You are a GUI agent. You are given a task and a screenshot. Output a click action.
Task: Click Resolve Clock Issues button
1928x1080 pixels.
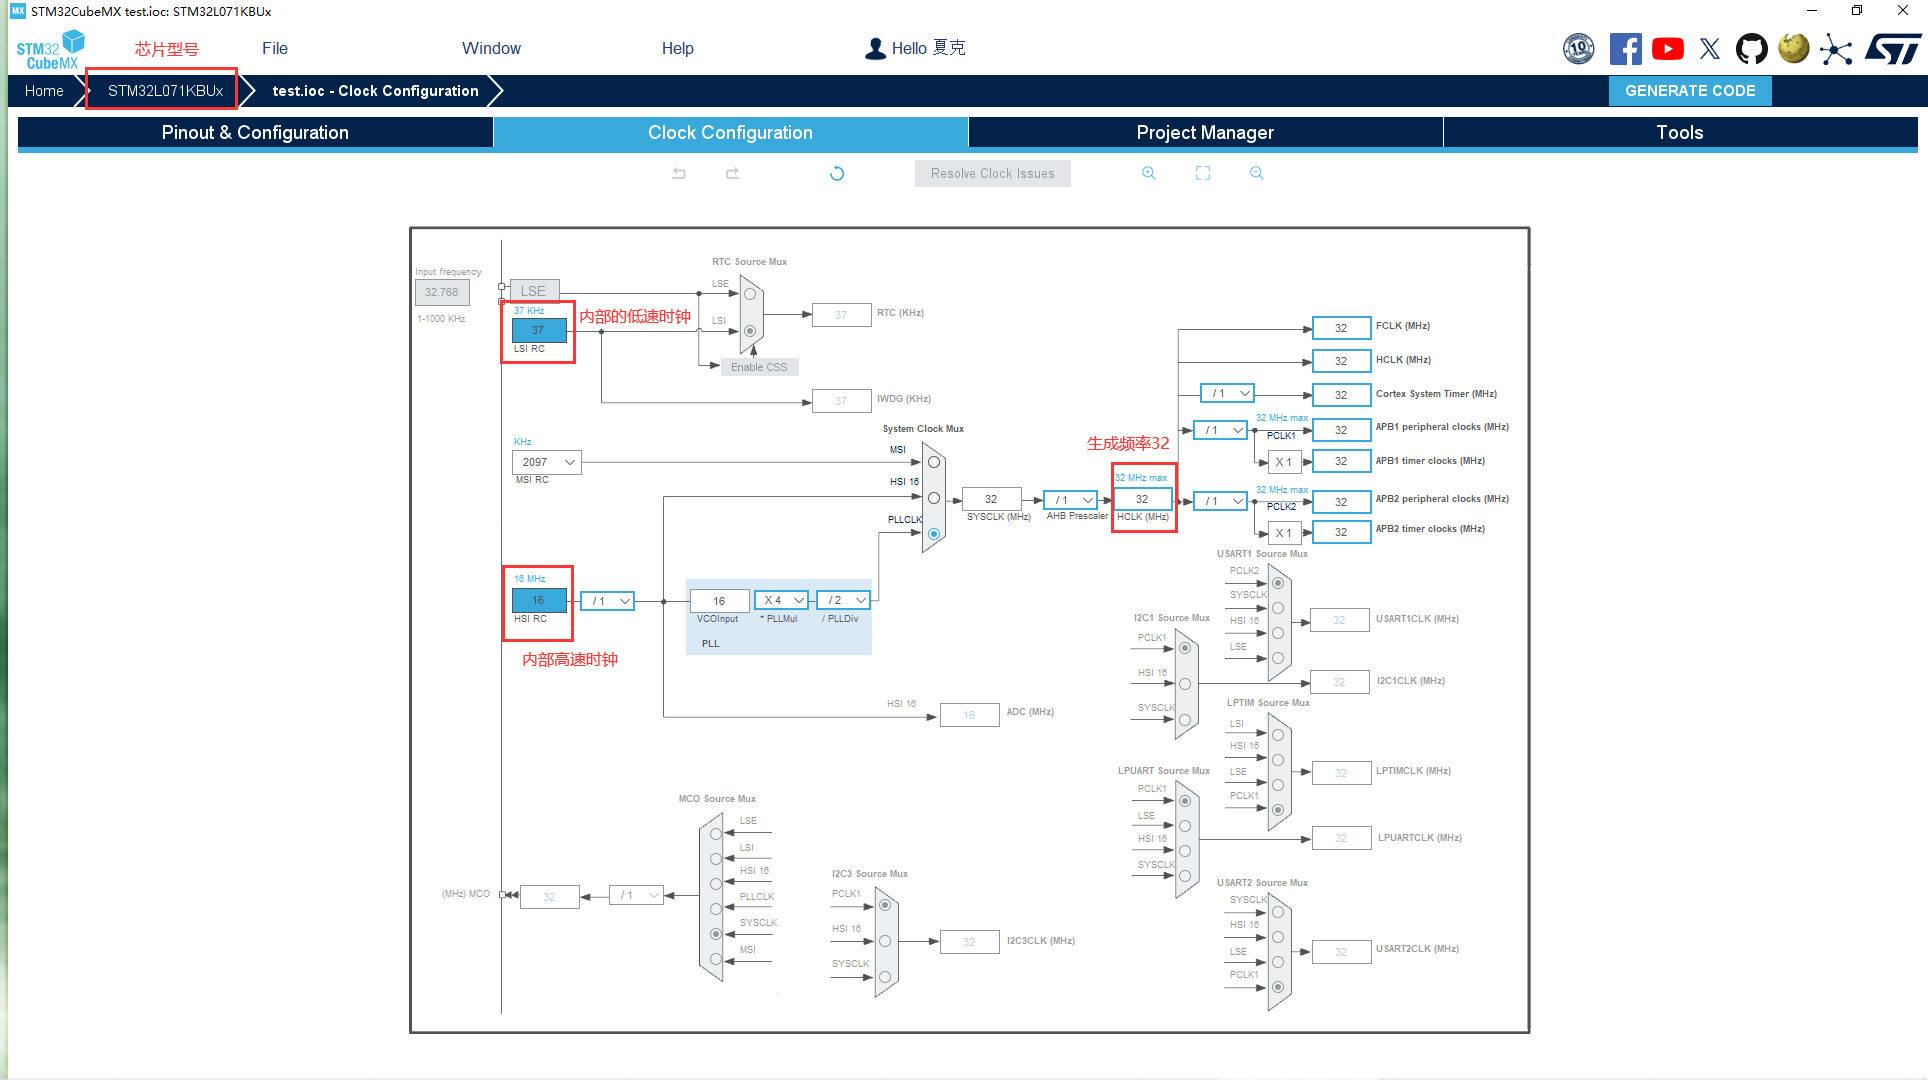(992, 173)
